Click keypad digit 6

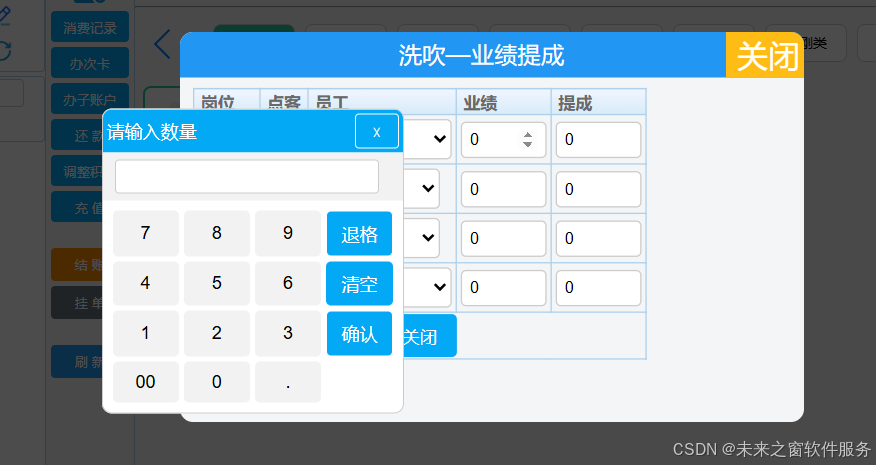(288, 283)
